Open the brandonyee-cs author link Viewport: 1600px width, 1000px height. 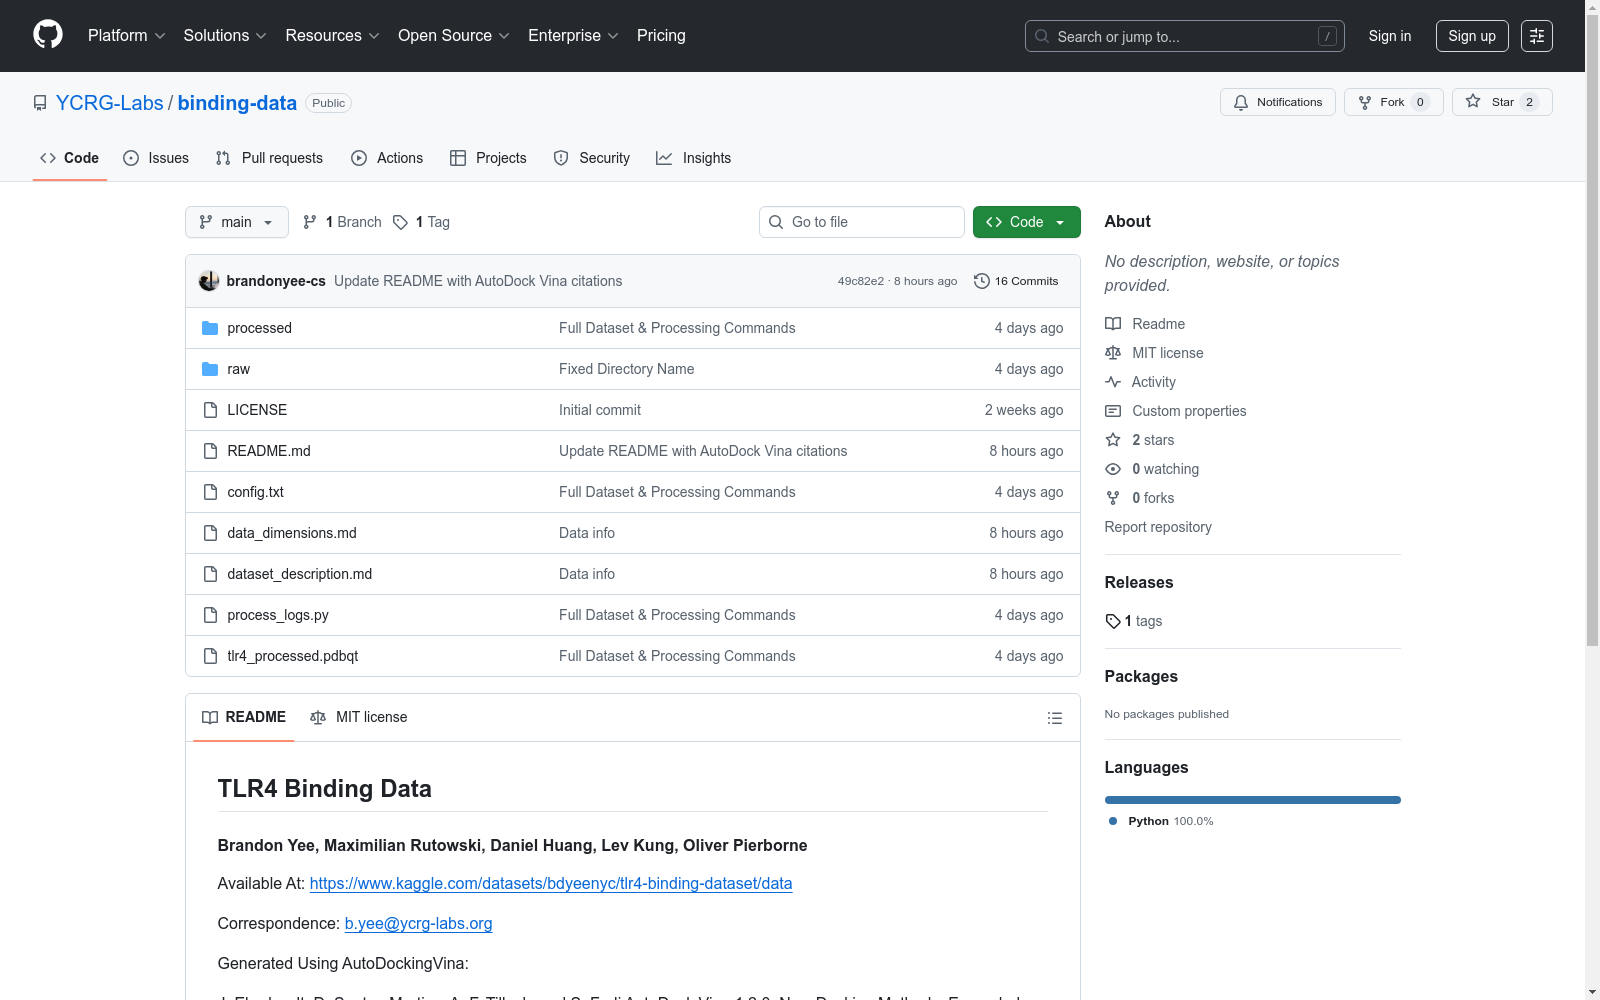pyautogui.click(x=276, y=281)
